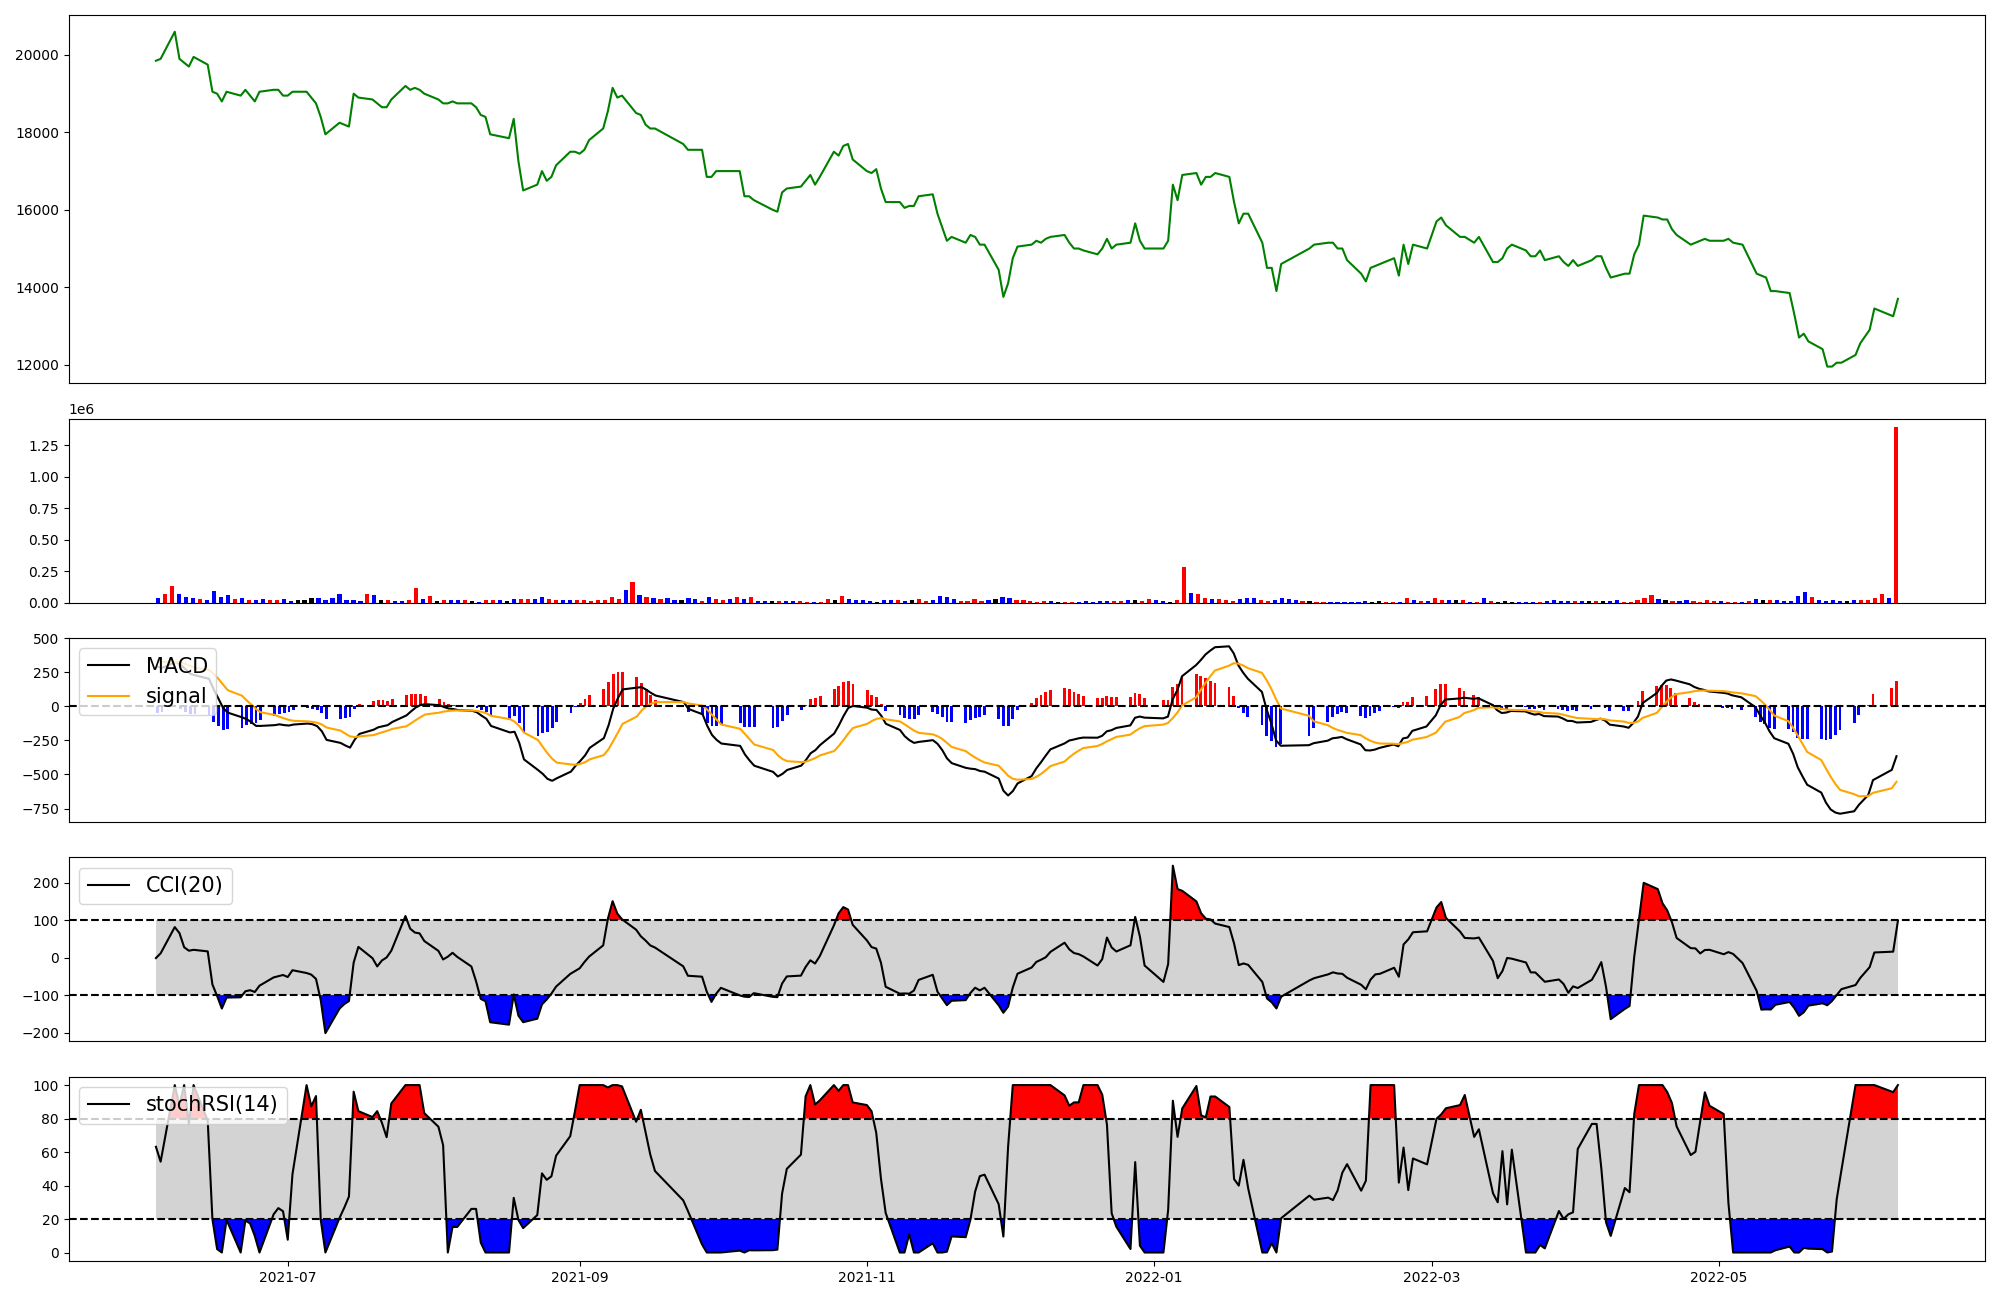This screenshot has width=2000, height=1300.
Task: Click the 2022-03 x-axis tick label
Action: [1432, 1277]
